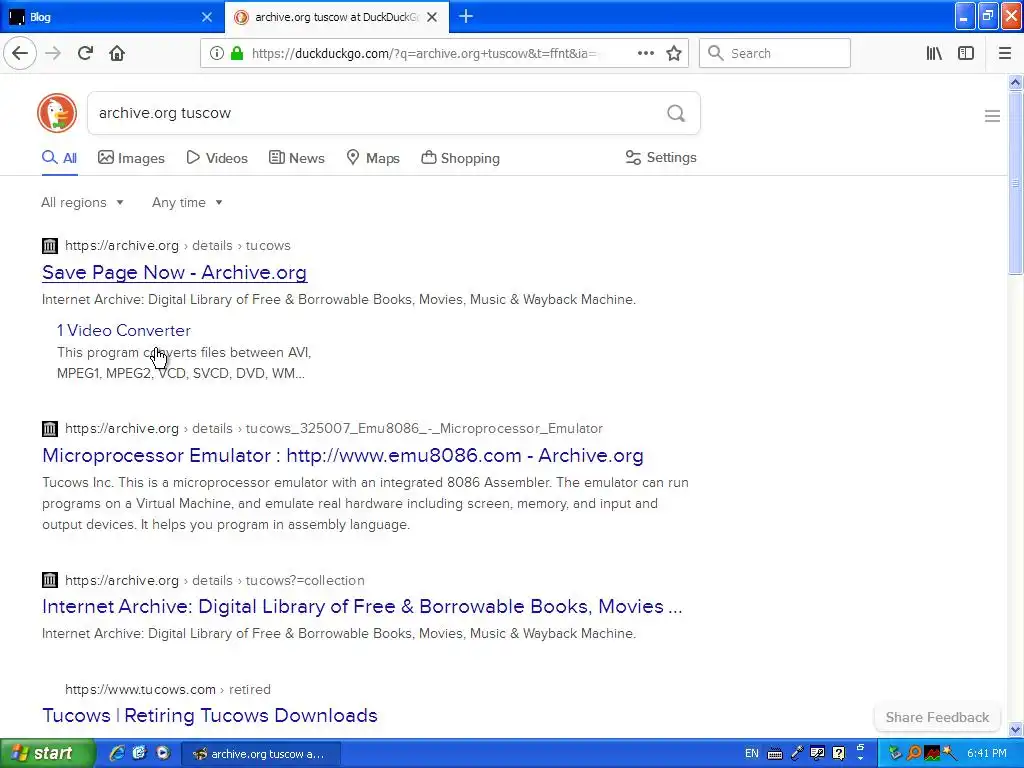Open Tucows Retiring Tucows Downloads result
The width and height of the screenshot is (1024, 768).
click(210, 715)
